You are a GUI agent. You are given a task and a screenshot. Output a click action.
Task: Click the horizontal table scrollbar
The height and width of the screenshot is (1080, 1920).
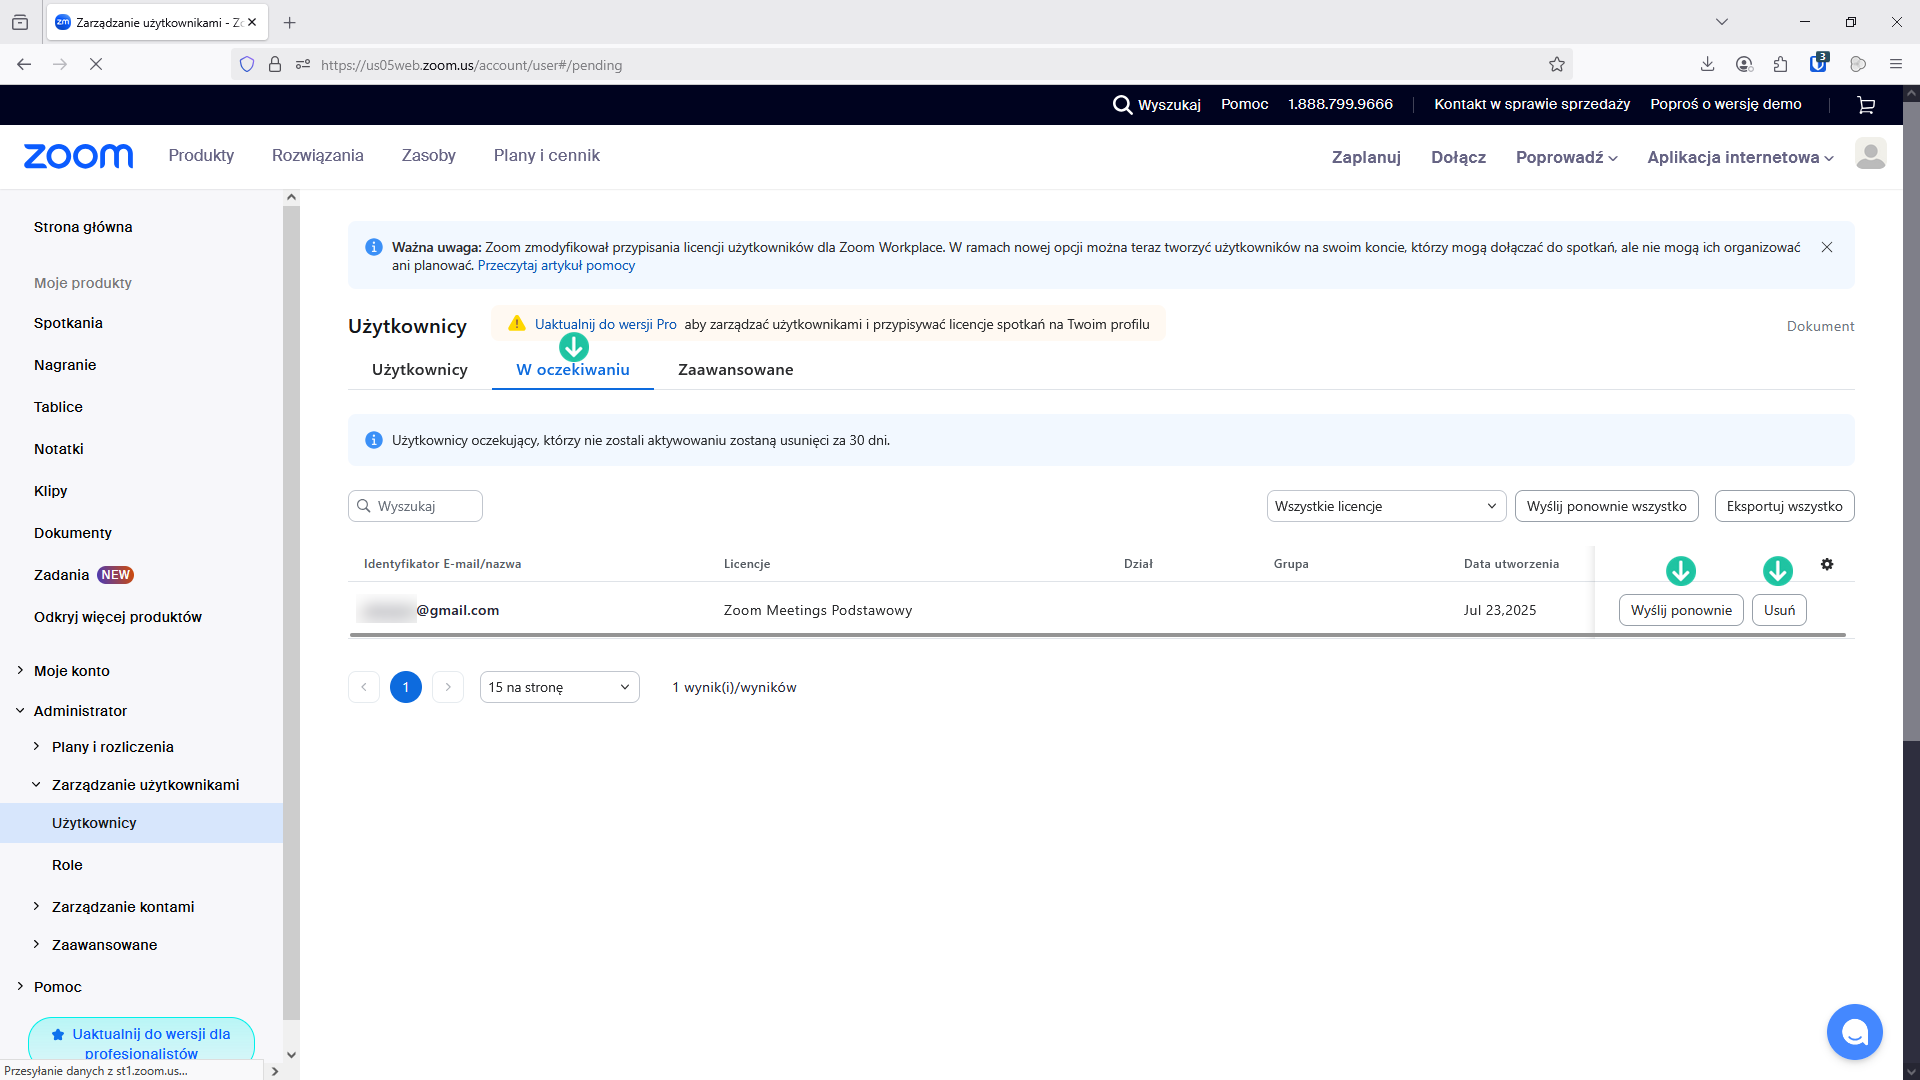click(1098, 635)
